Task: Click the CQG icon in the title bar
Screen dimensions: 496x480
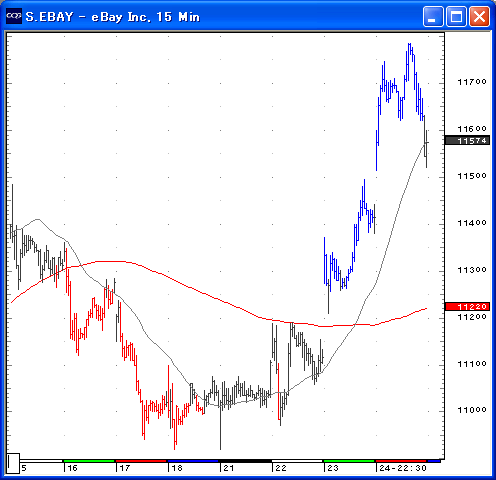Action: [x=14, y=16]
